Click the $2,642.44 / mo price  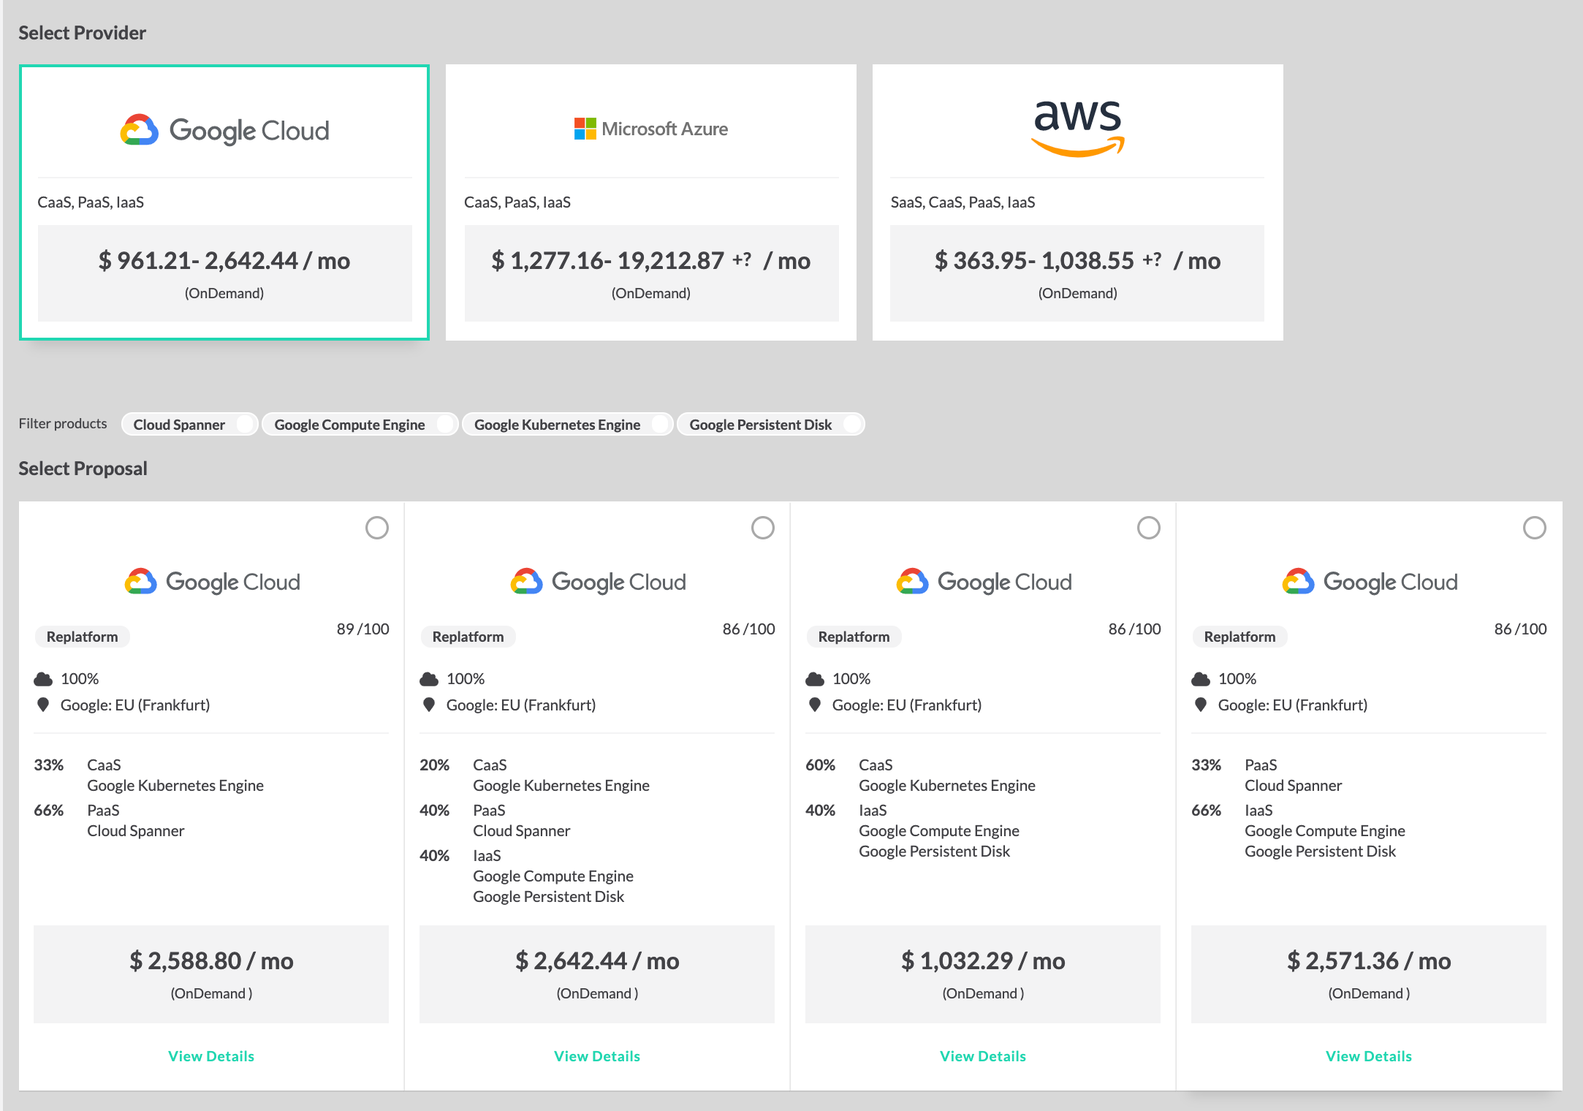[x=597, y=961]
